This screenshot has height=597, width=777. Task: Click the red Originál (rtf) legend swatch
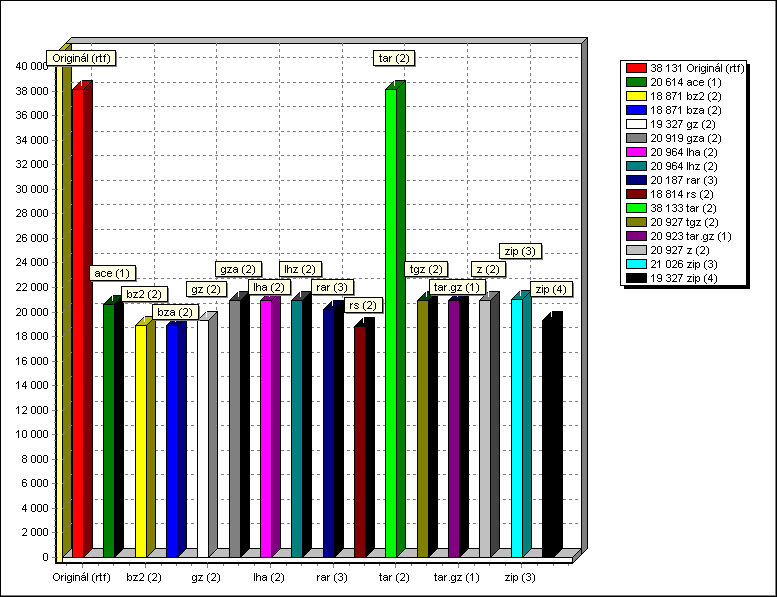(636, 68)
